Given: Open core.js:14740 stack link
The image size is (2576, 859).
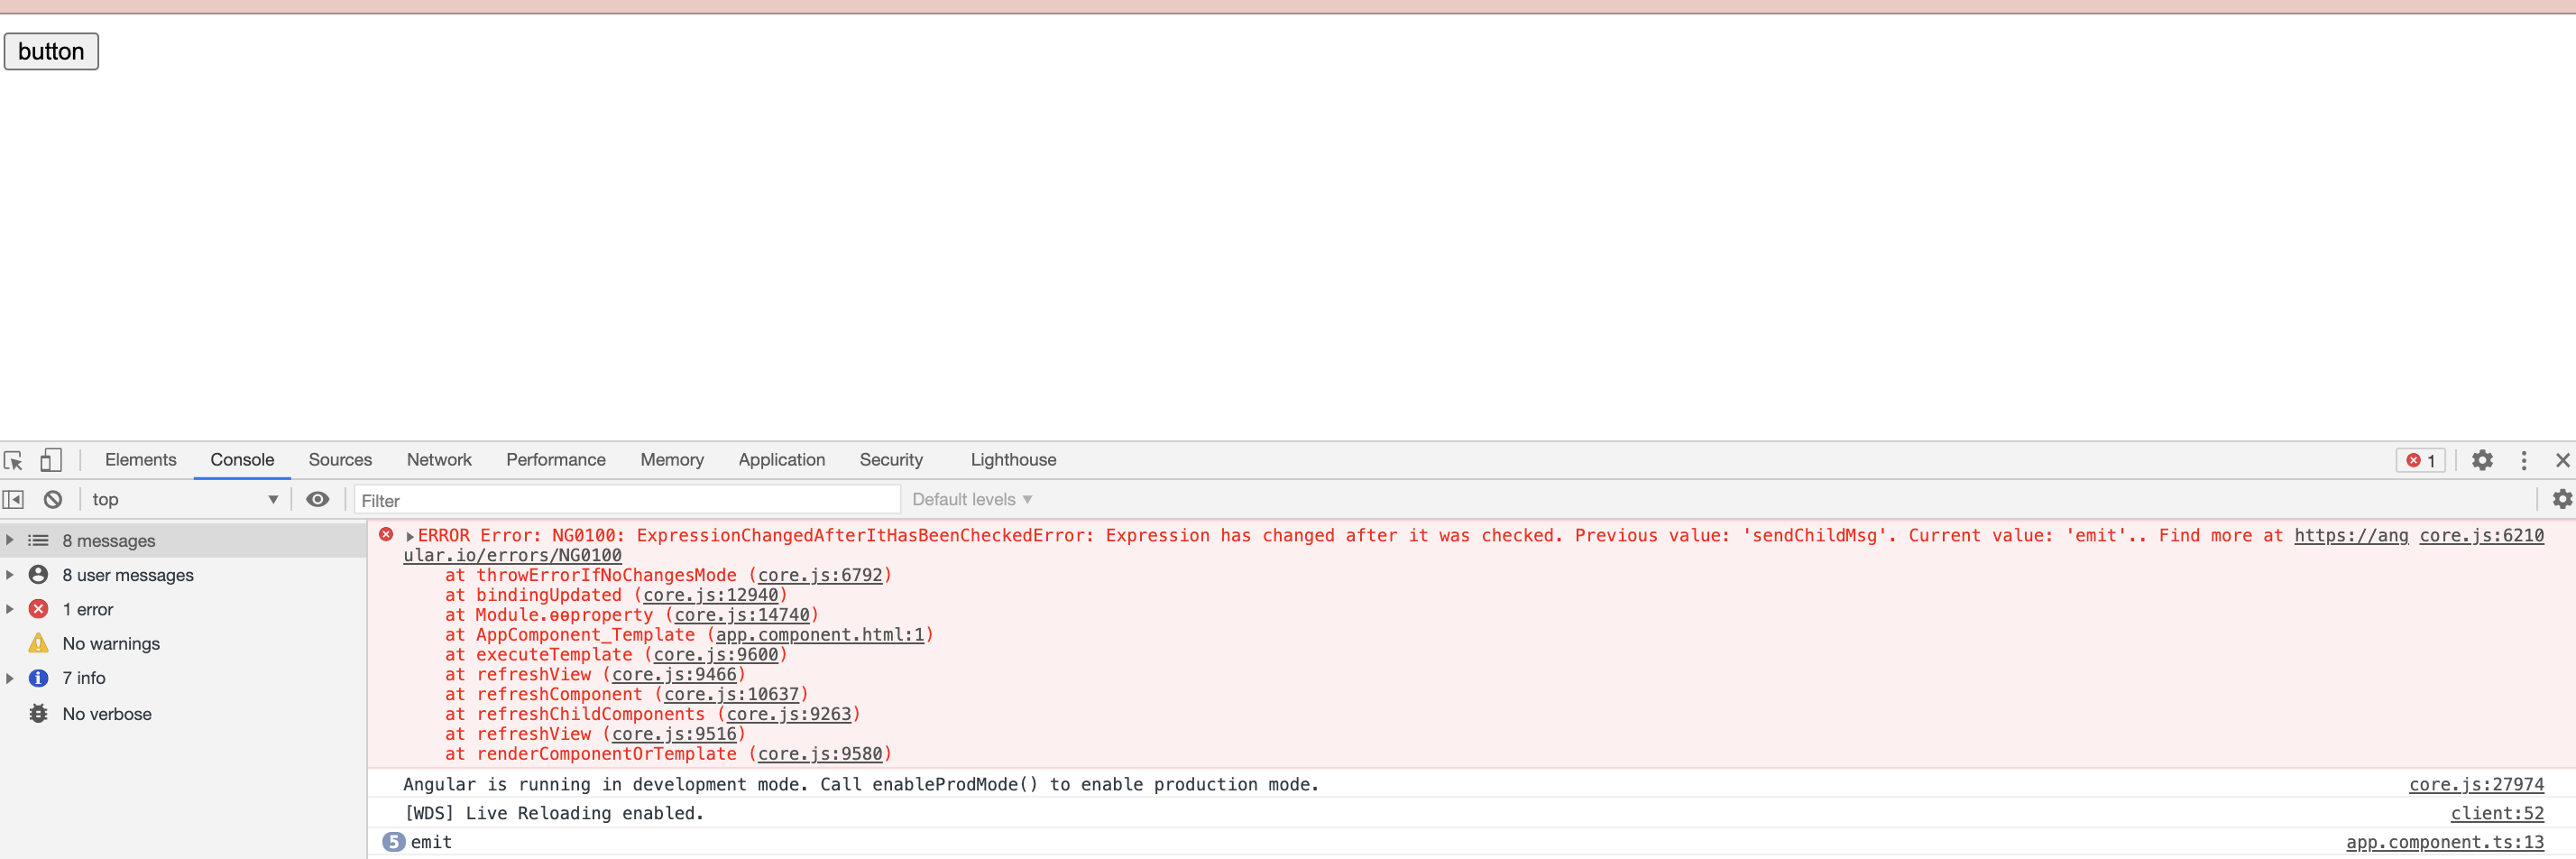Looking at the screenshot, I should 742,615.
